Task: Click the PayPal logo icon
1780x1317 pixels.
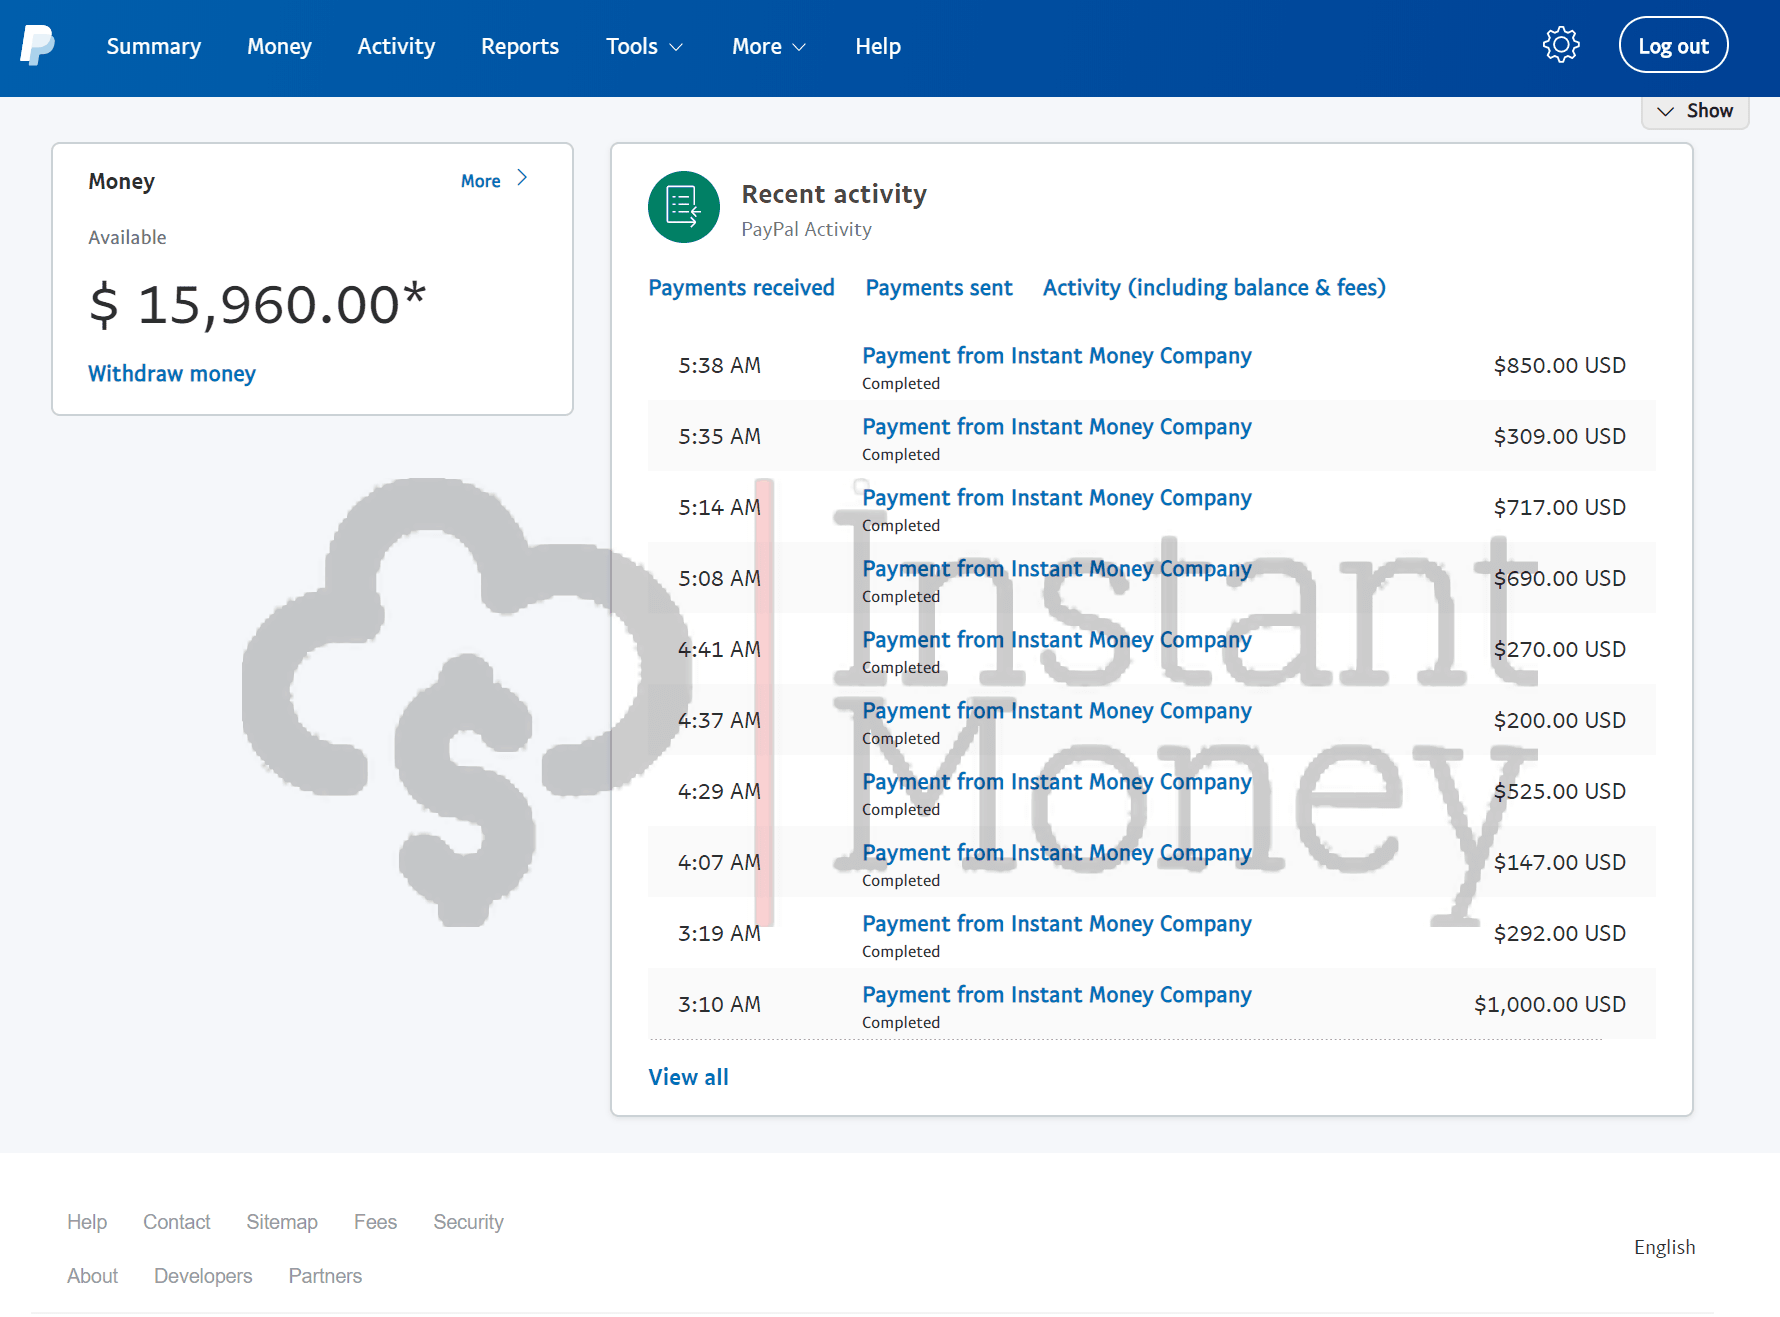Action: pos(37,46)
